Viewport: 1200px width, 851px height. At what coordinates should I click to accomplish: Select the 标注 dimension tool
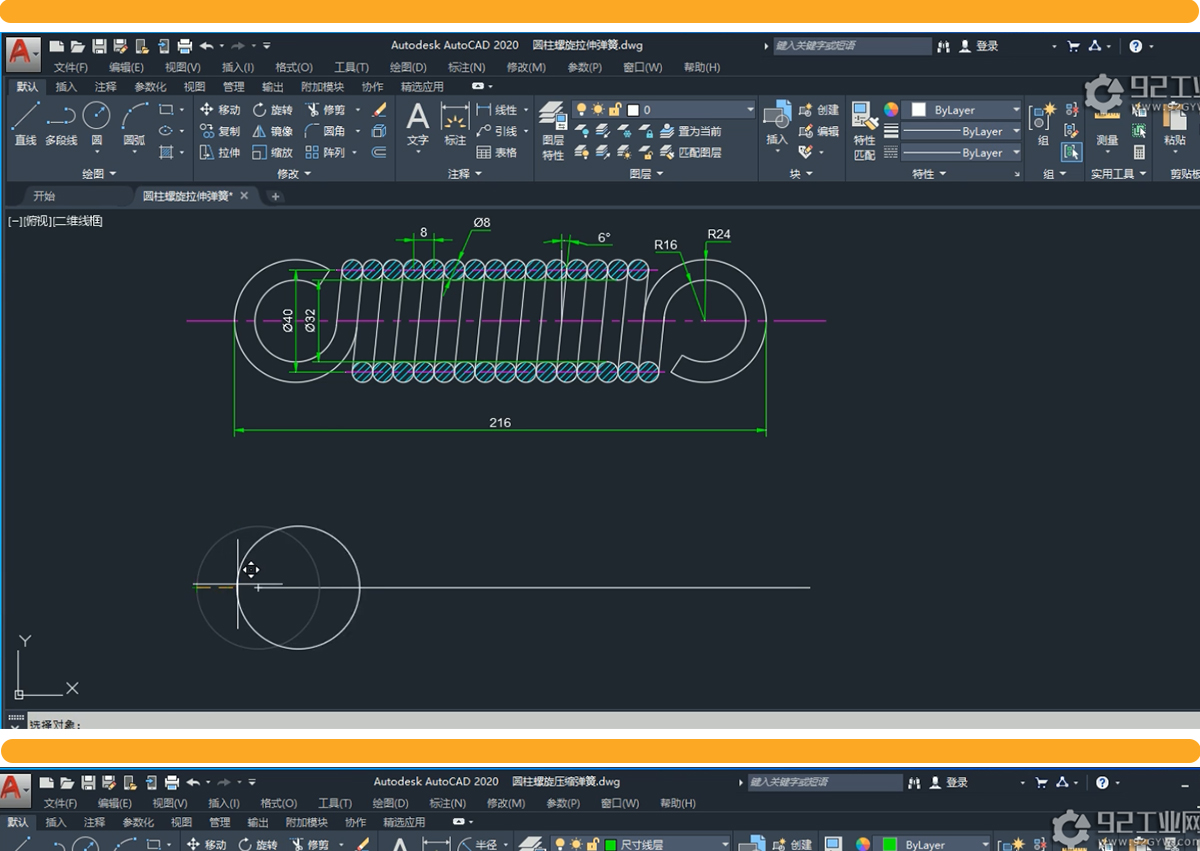(455, 124)
